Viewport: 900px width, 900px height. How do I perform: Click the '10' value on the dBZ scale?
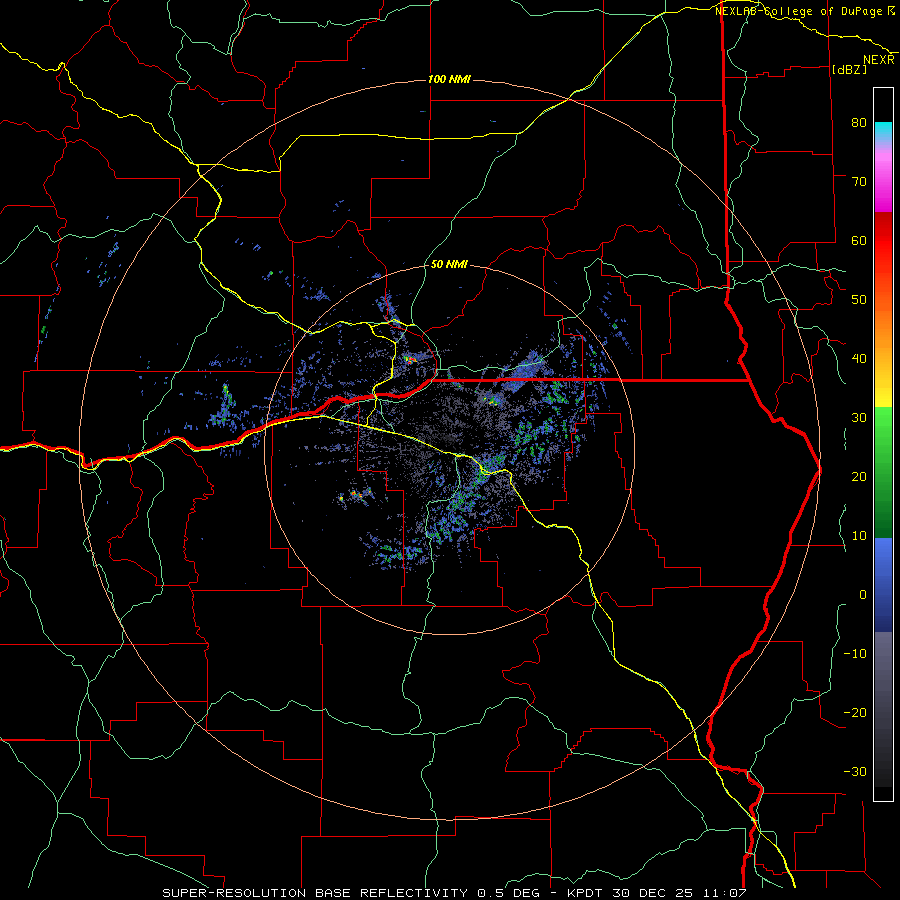tap(859, 536)
